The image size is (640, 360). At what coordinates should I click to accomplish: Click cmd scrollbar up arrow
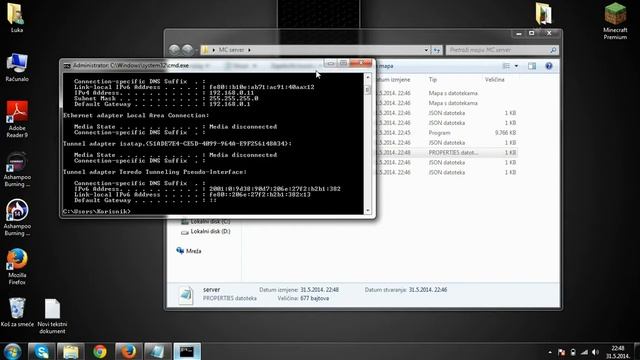(x=368, y=77)
